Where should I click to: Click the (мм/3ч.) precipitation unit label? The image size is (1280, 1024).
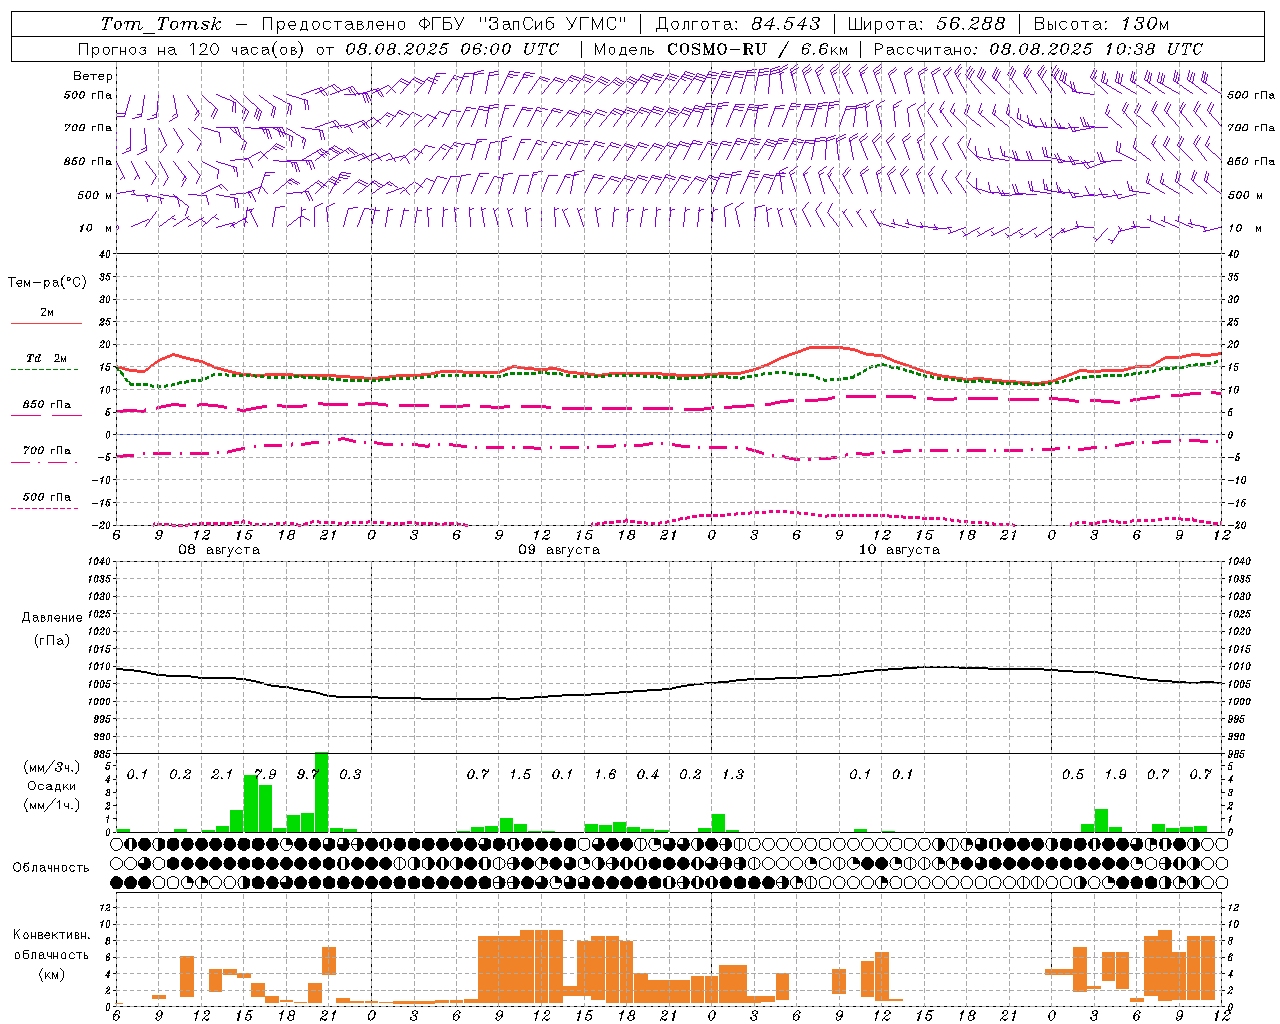click(52, 767)
